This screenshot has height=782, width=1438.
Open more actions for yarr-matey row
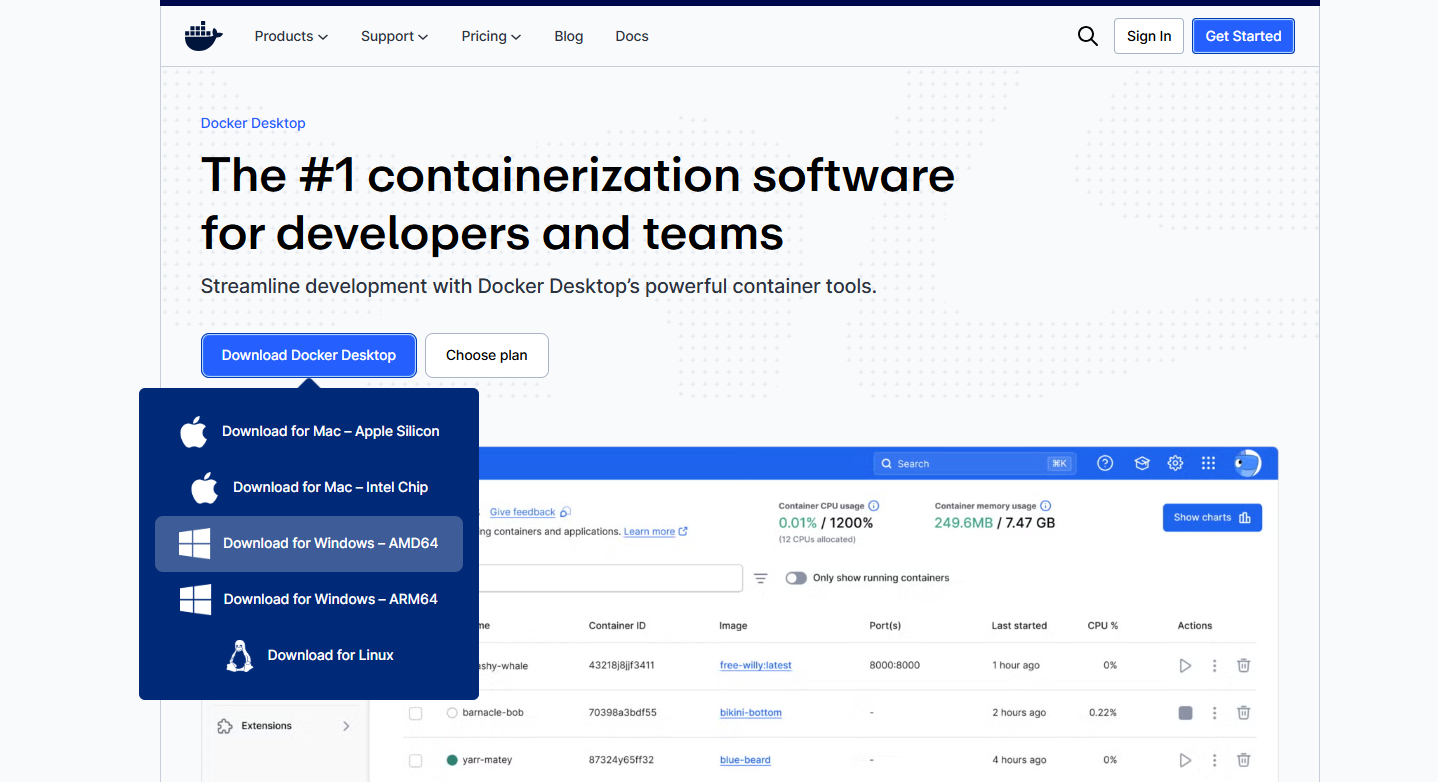point(1215,760)
